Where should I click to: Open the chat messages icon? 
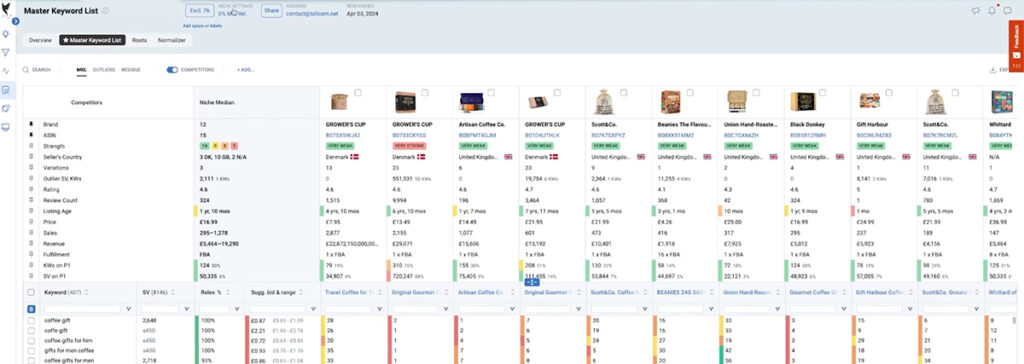pyautogui.click(x=1008, y=10)
